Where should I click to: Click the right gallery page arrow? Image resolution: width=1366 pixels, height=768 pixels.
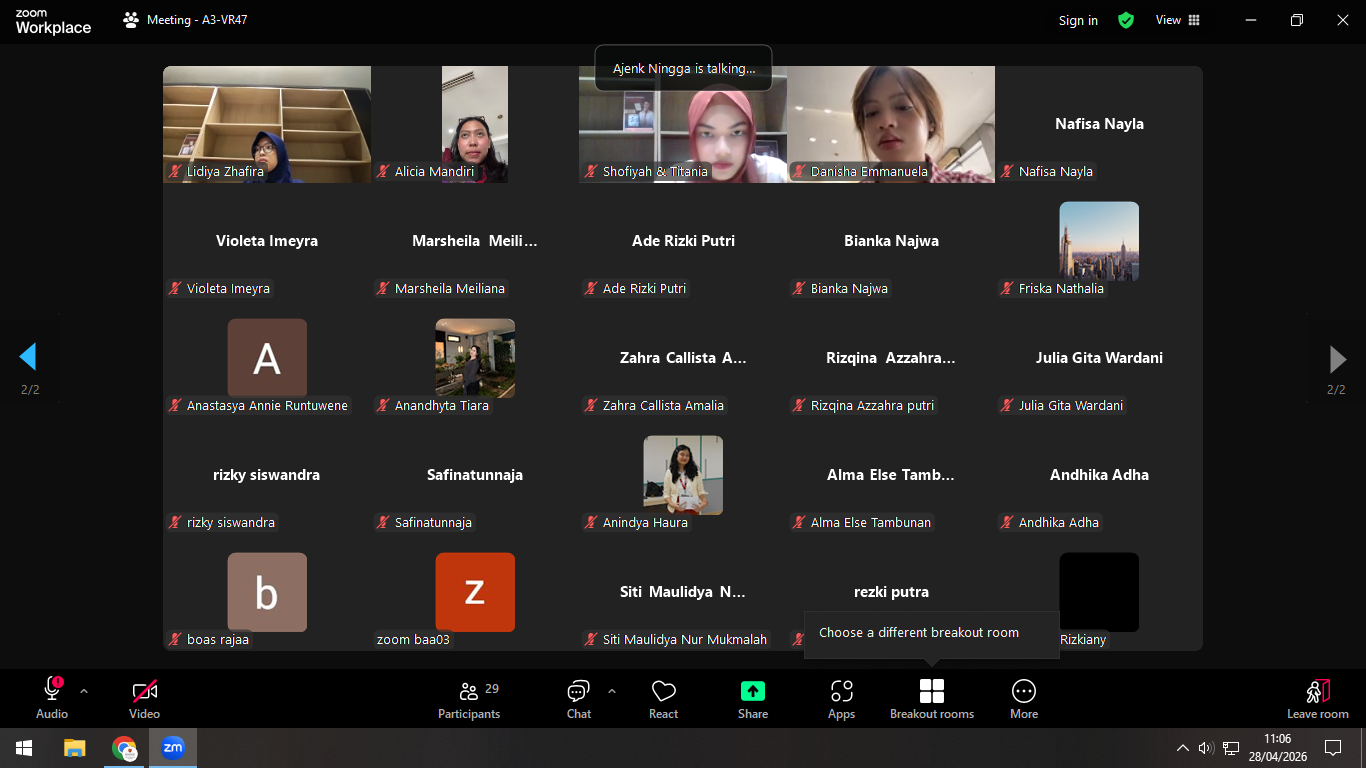tap(1337, 359)
